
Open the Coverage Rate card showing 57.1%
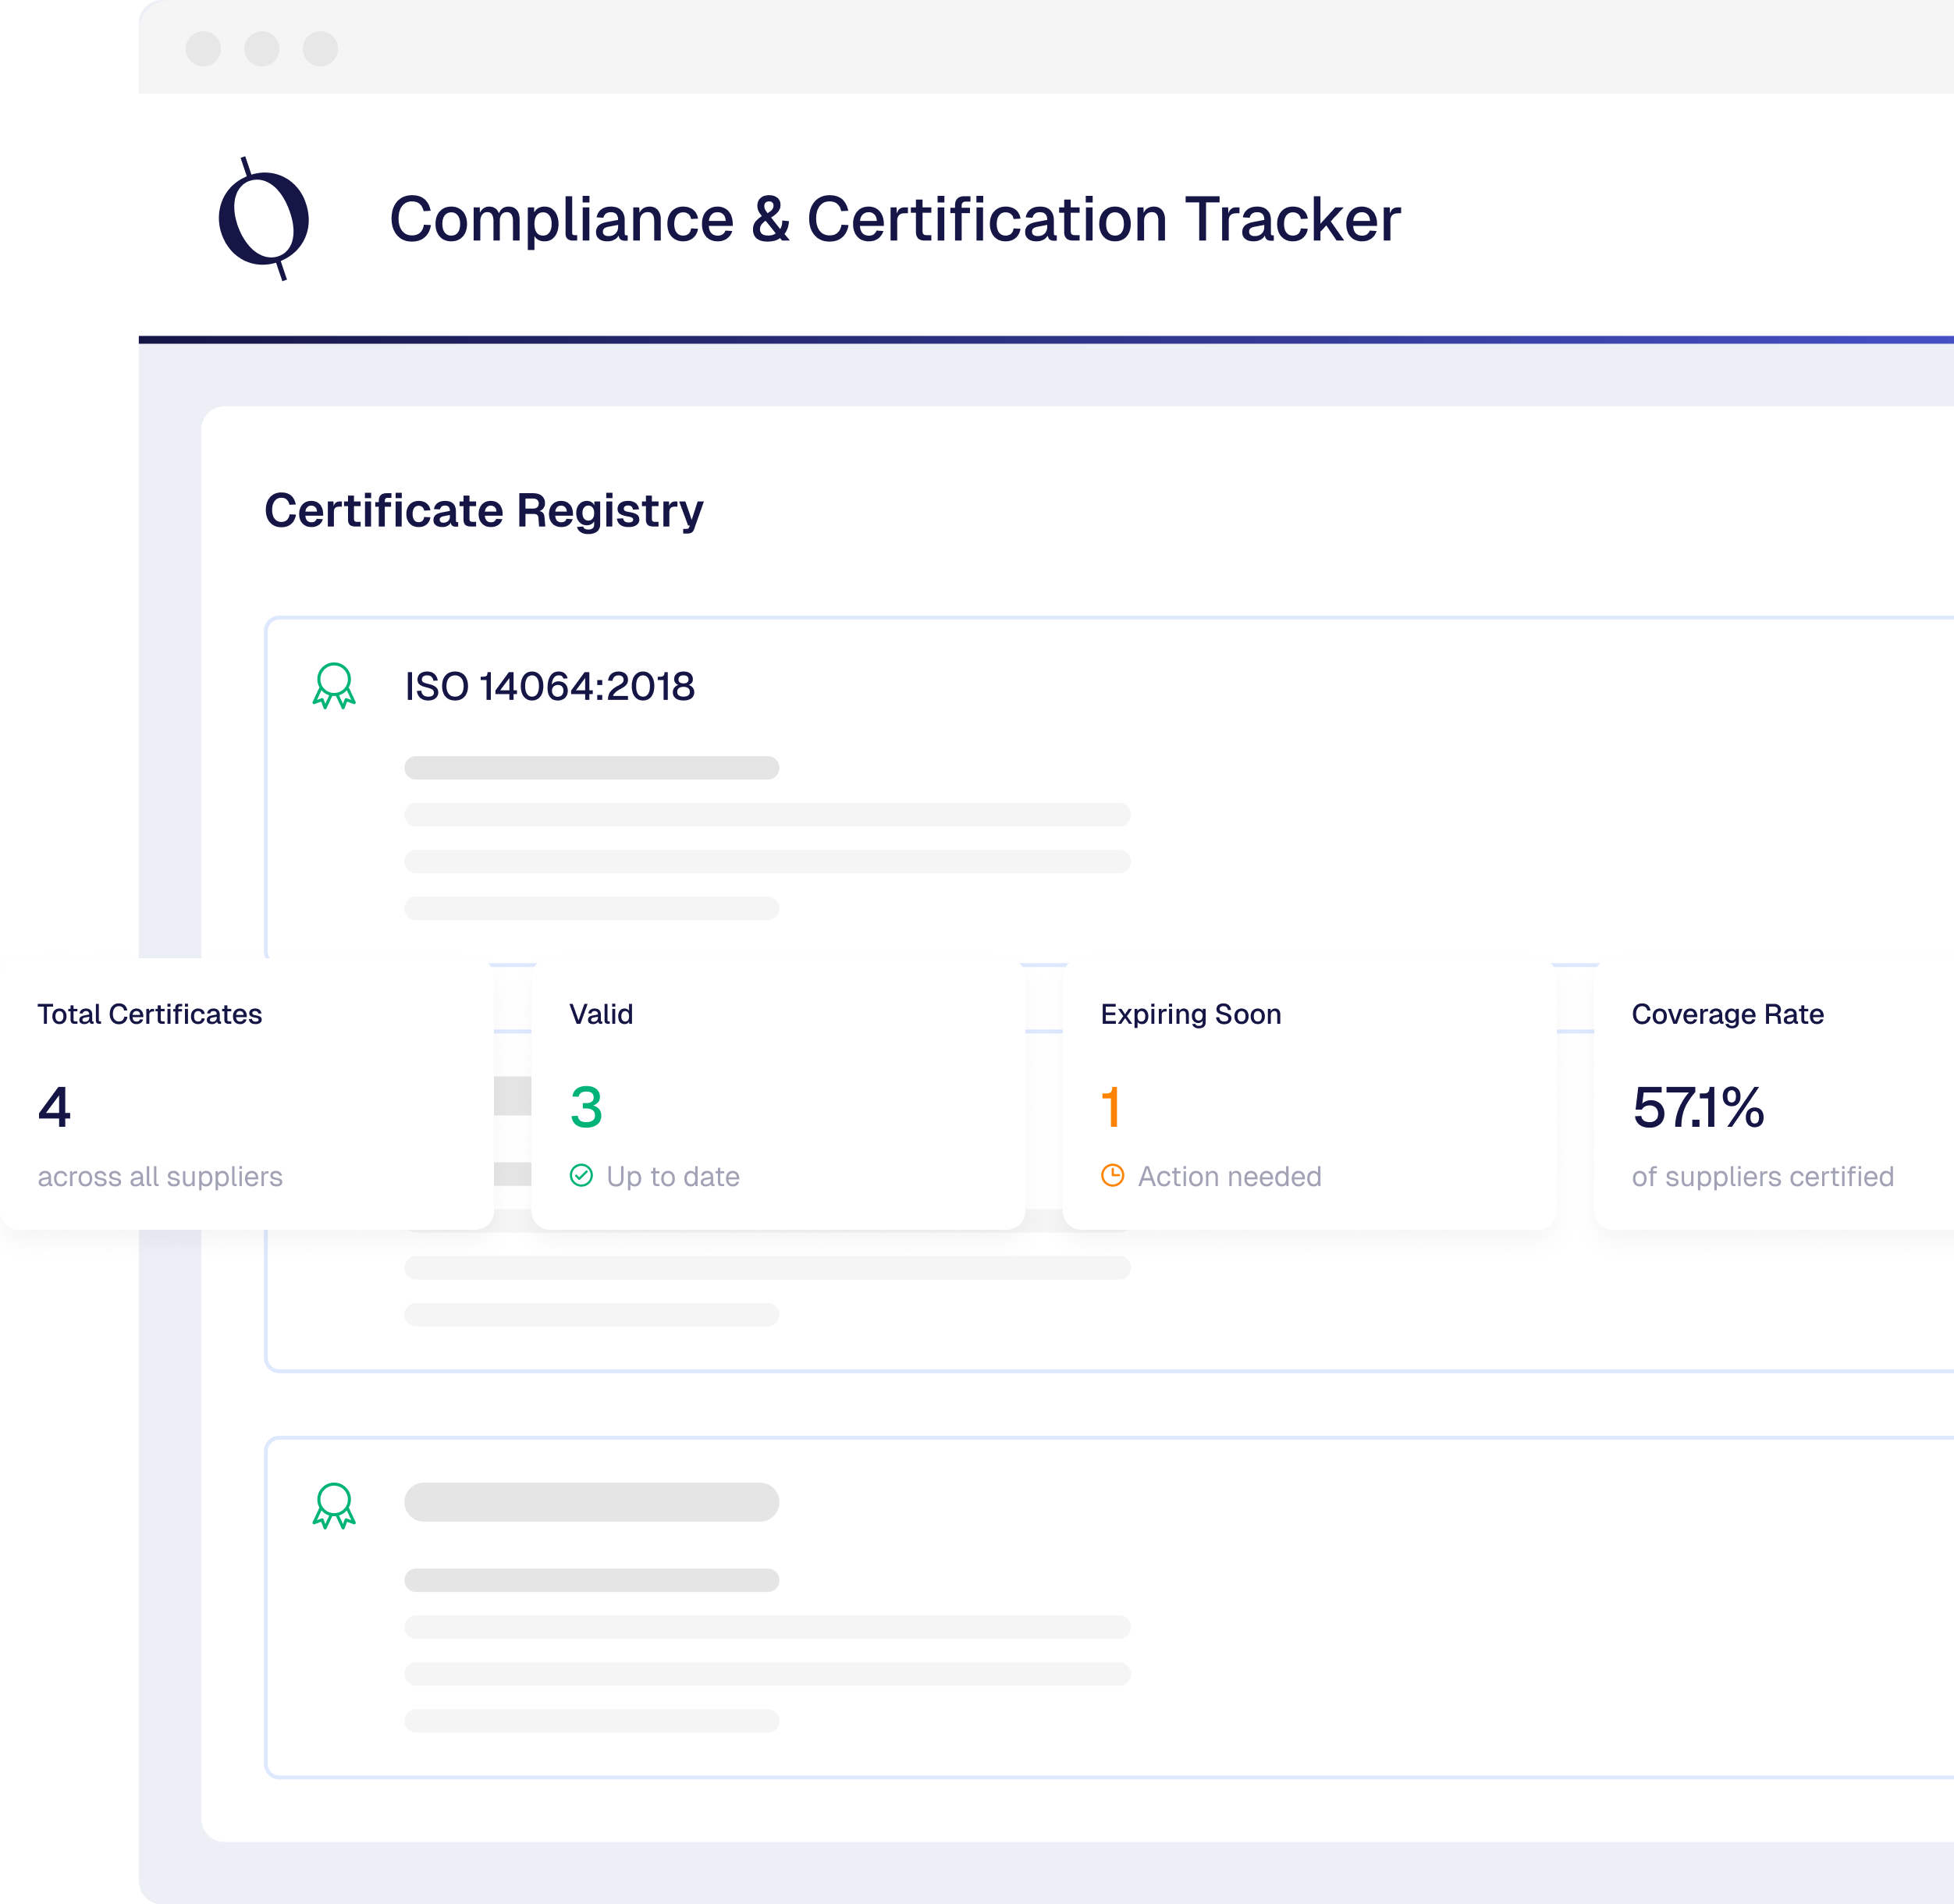point(1700,1110)
